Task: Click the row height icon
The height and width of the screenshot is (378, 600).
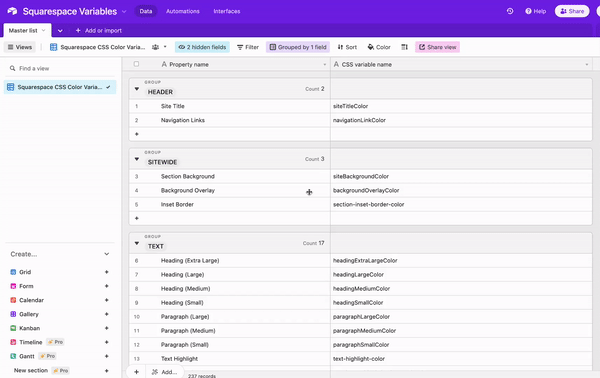Action: [404, 47]
